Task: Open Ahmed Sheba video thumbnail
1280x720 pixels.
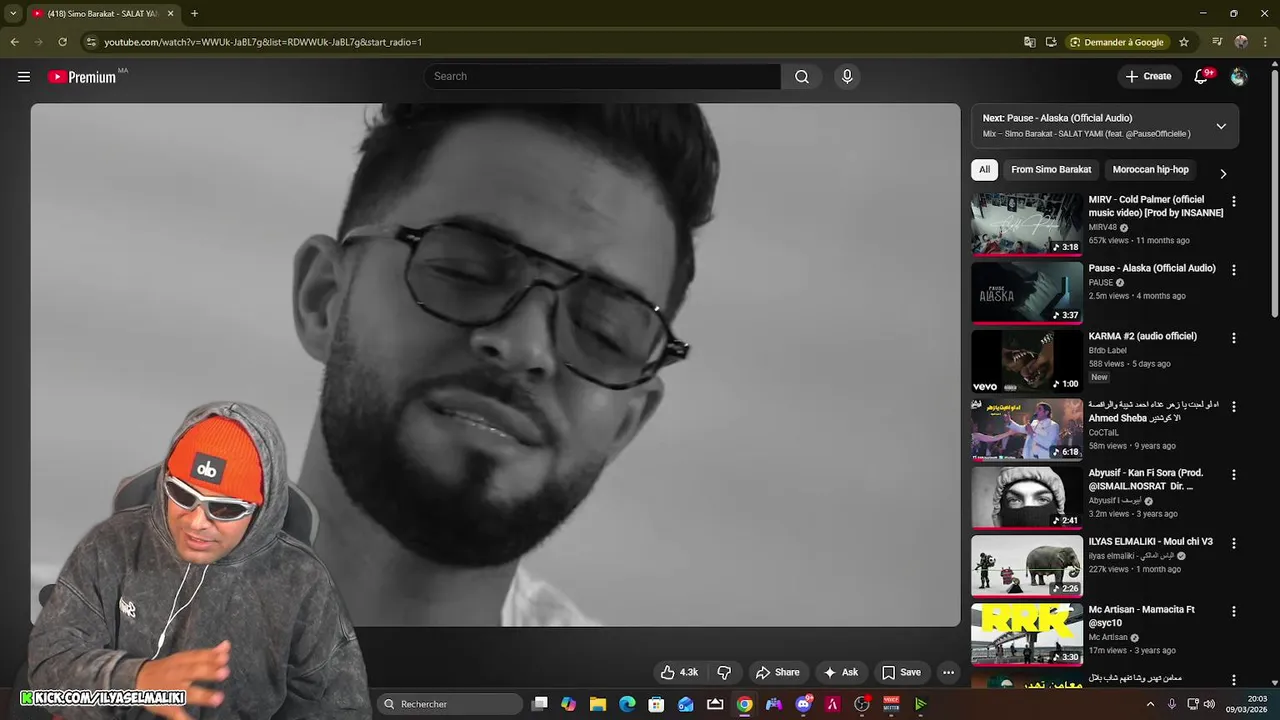Action: click(1027, 429)
